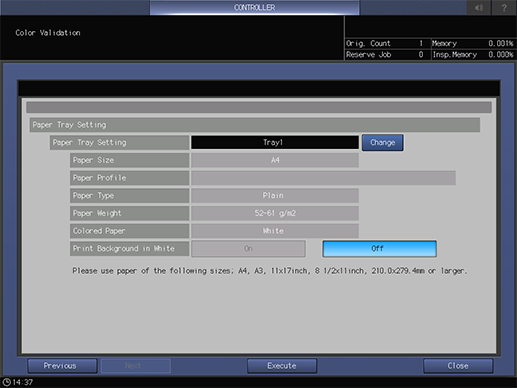Click the Reserve Job status entry

(388, 55)
